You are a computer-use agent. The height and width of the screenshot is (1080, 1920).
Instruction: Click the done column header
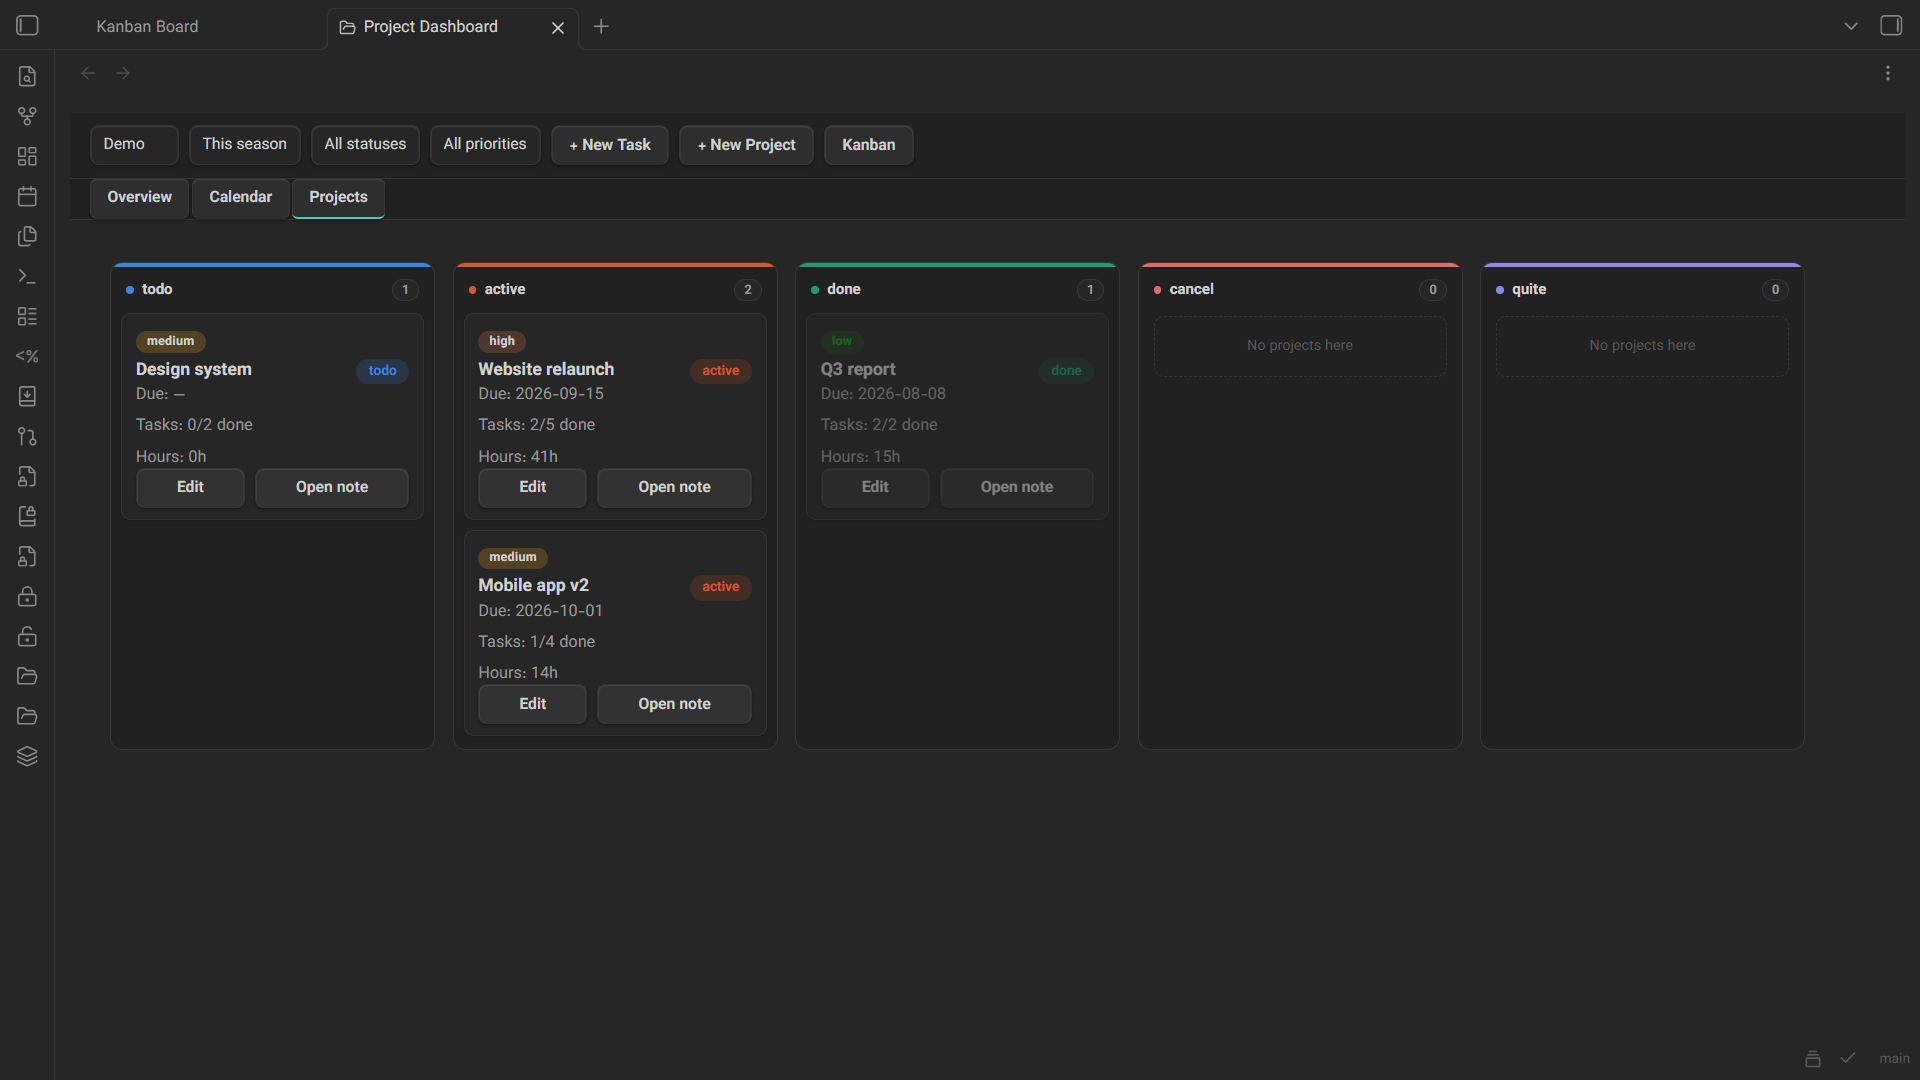pyautogui.click(x=957, y=289)
